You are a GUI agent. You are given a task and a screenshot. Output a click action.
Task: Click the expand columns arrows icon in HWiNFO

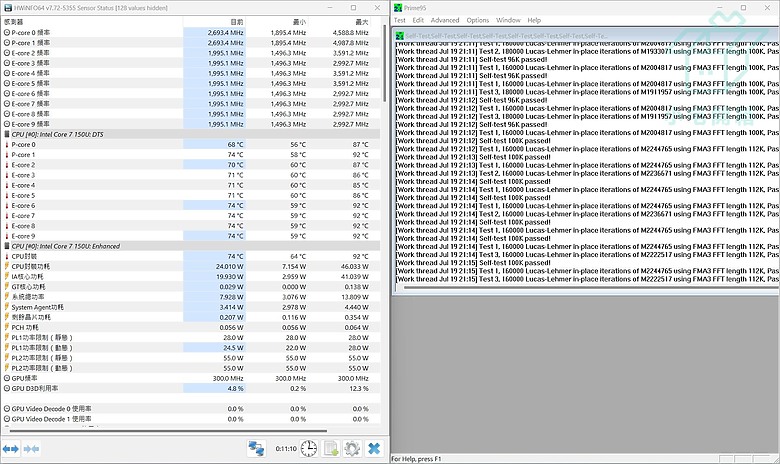10,449
